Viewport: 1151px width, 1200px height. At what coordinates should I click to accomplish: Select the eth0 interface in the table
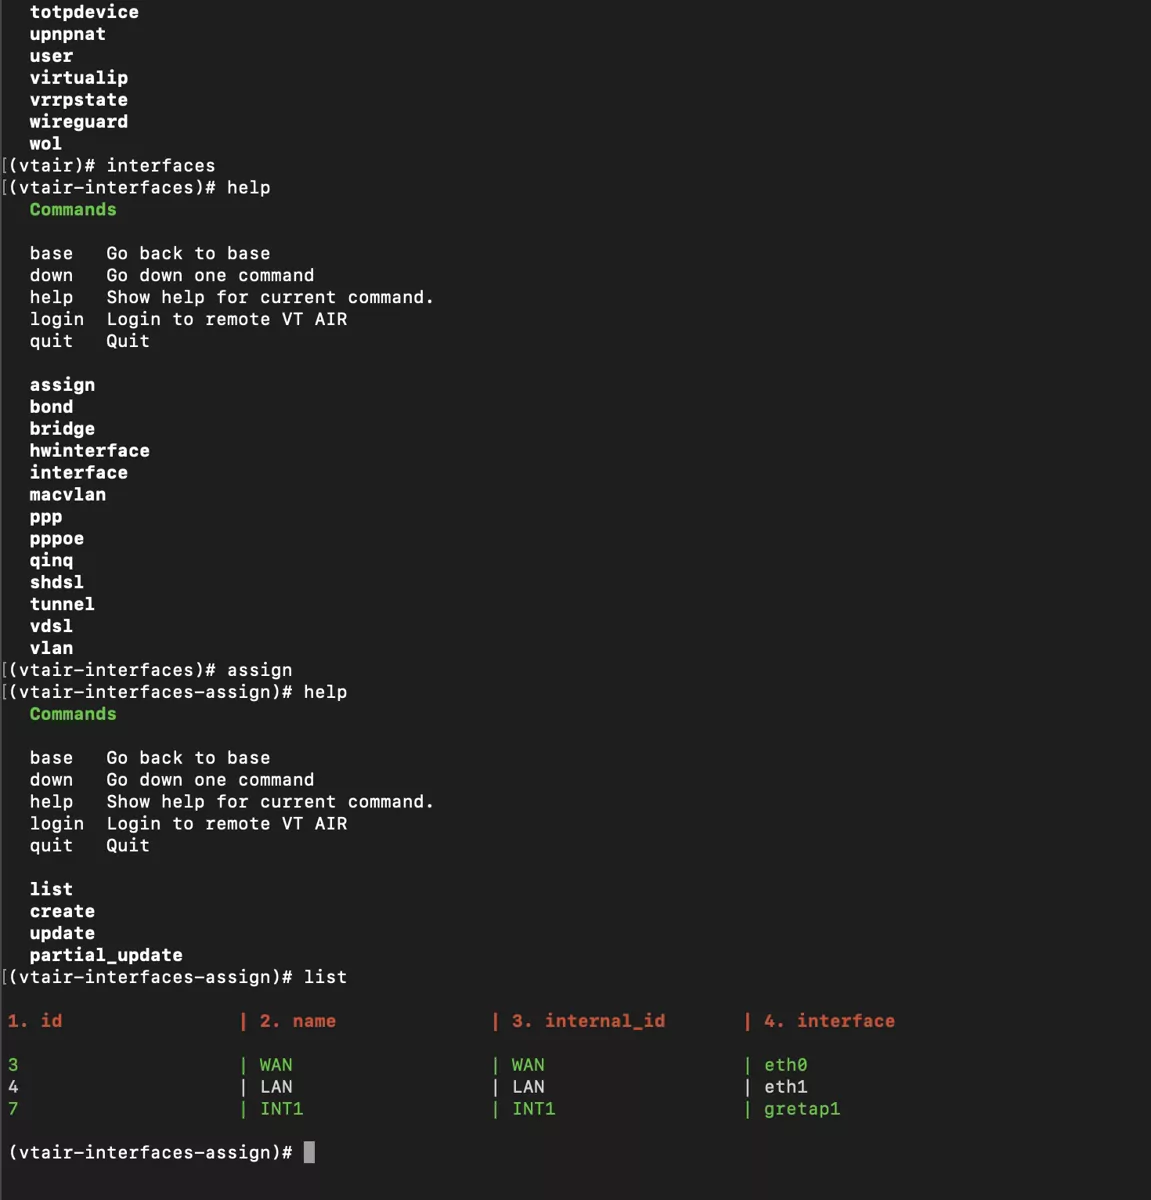point(786,1065)
